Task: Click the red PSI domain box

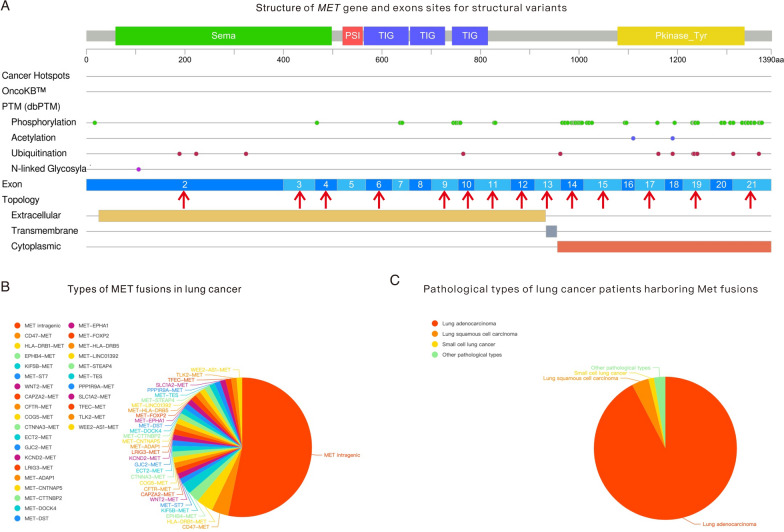Action: [352, 36]
